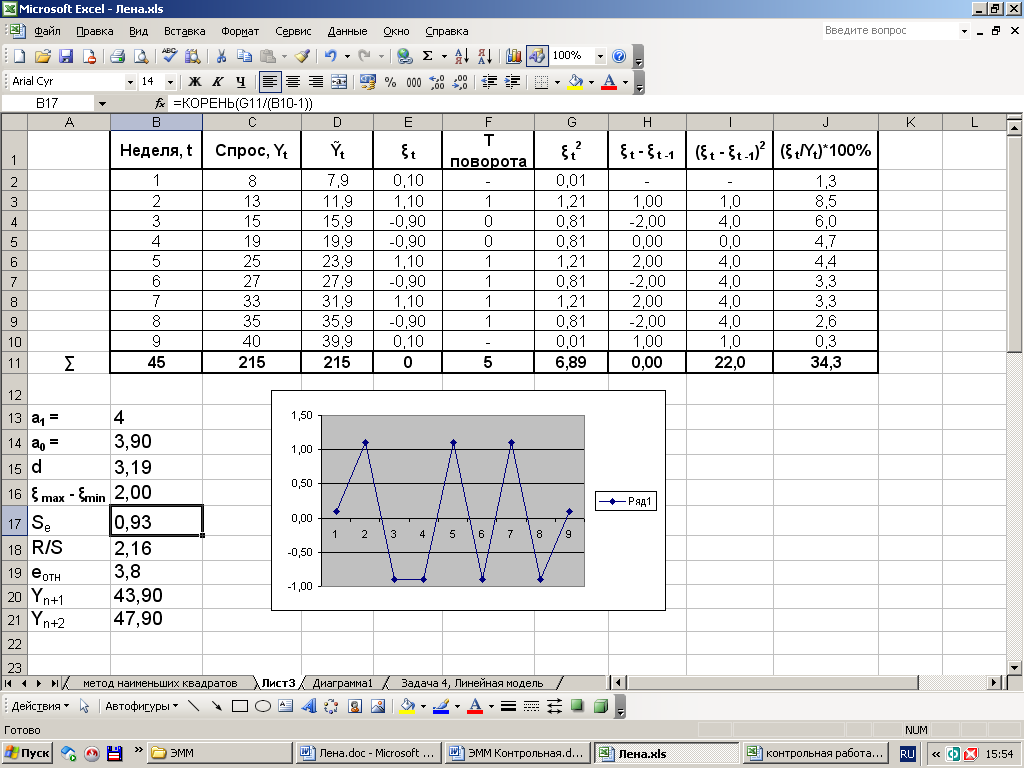Screen dimensions: 1024x768
Task: Click the AutoSum sigma icon
Action: (x=429, y=57)
